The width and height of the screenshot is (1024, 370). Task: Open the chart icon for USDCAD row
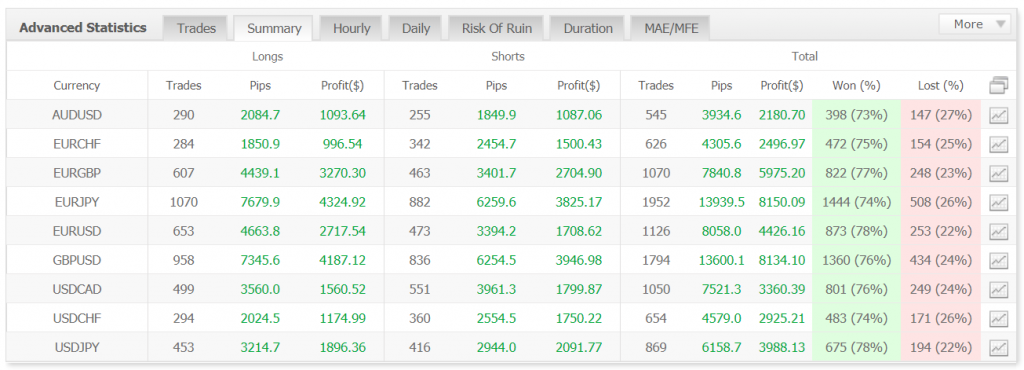tap(998, 290)
